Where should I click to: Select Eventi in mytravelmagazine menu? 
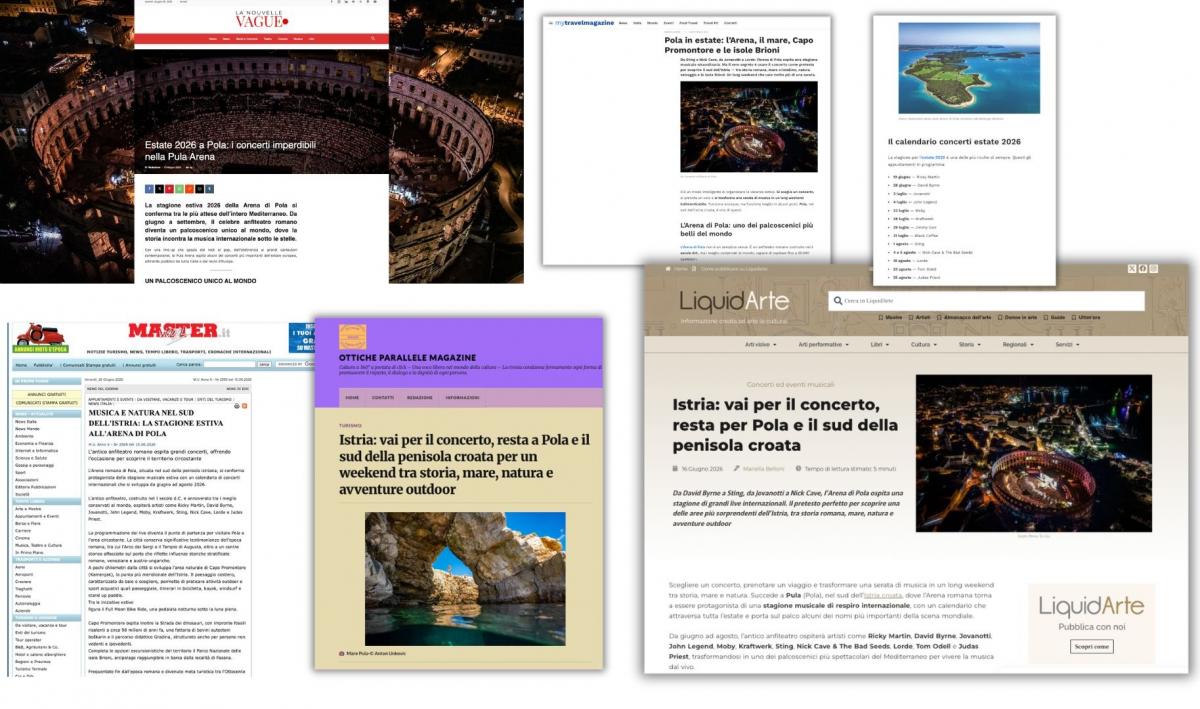point(670,22)
